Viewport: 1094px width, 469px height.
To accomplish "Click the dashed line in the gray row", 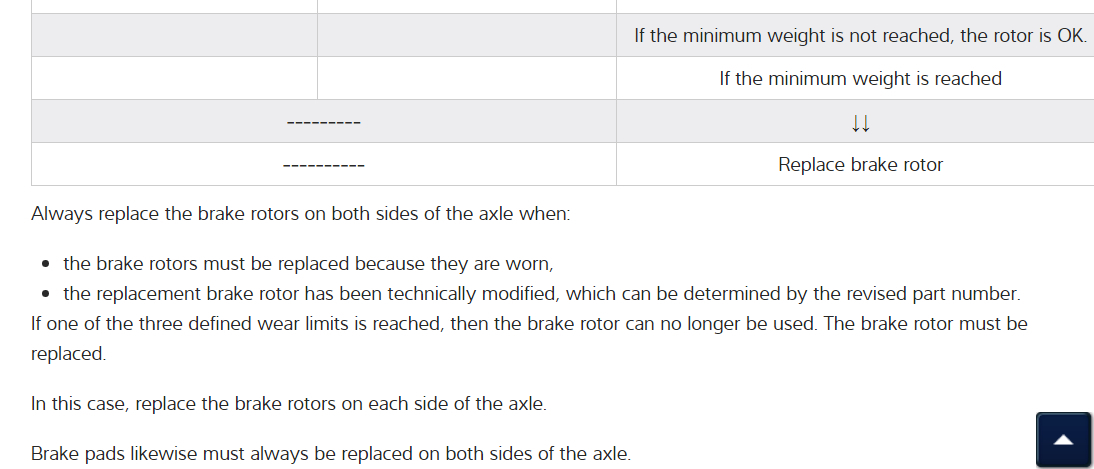I will (x=323, y=123).
